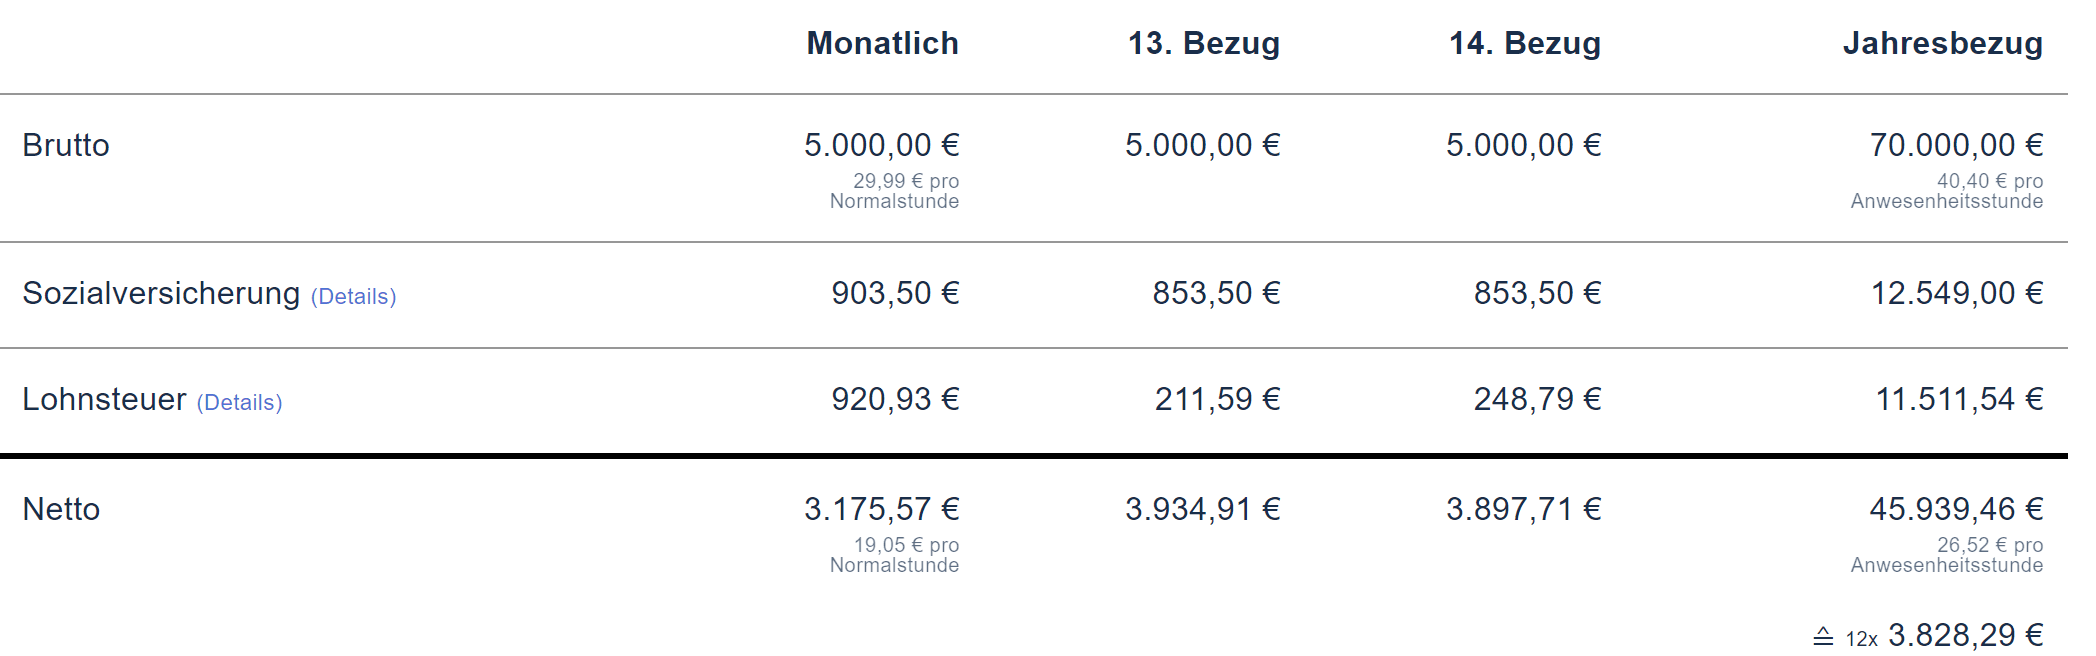
Task: Select the Monatlich column header
Action: coord(882,43)
